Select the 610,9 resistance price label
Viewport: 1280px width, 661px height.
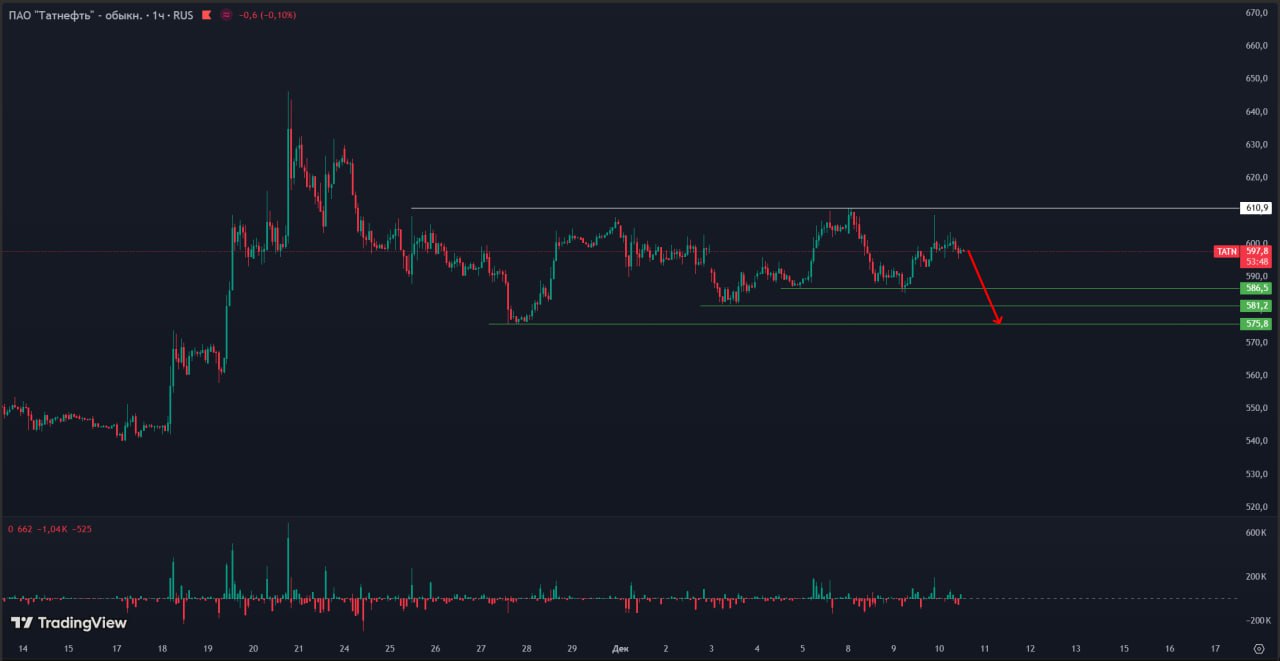pos(1255,208)
